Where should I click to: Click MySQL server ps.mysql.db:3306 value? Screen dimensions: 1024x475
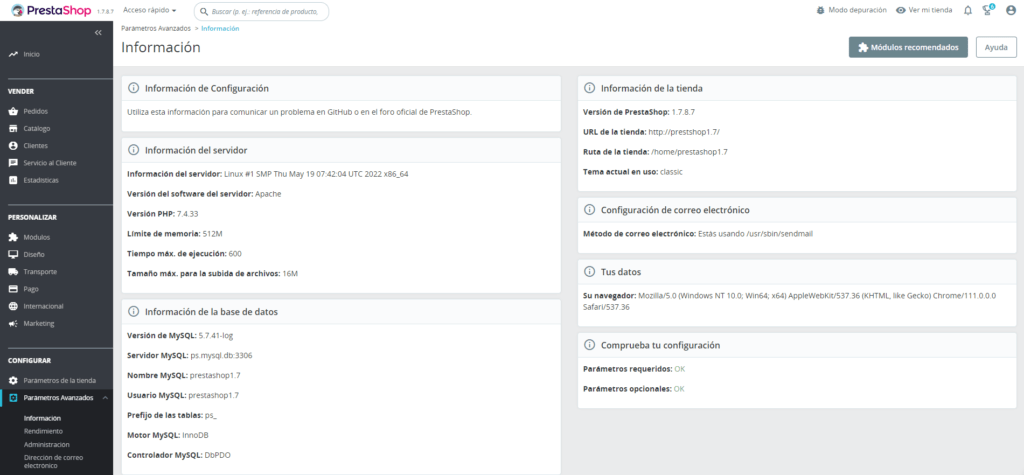(221, 356)
